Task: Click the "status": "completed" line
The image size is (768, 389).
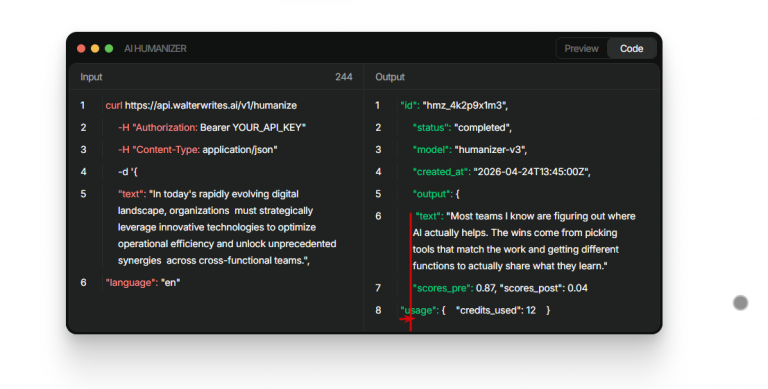Action: (x=462, y=127)
